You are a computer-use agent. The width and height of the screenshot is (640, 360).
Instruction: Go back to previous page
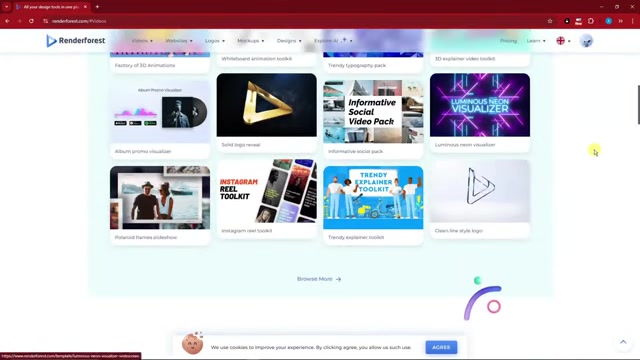coord(7,21)
